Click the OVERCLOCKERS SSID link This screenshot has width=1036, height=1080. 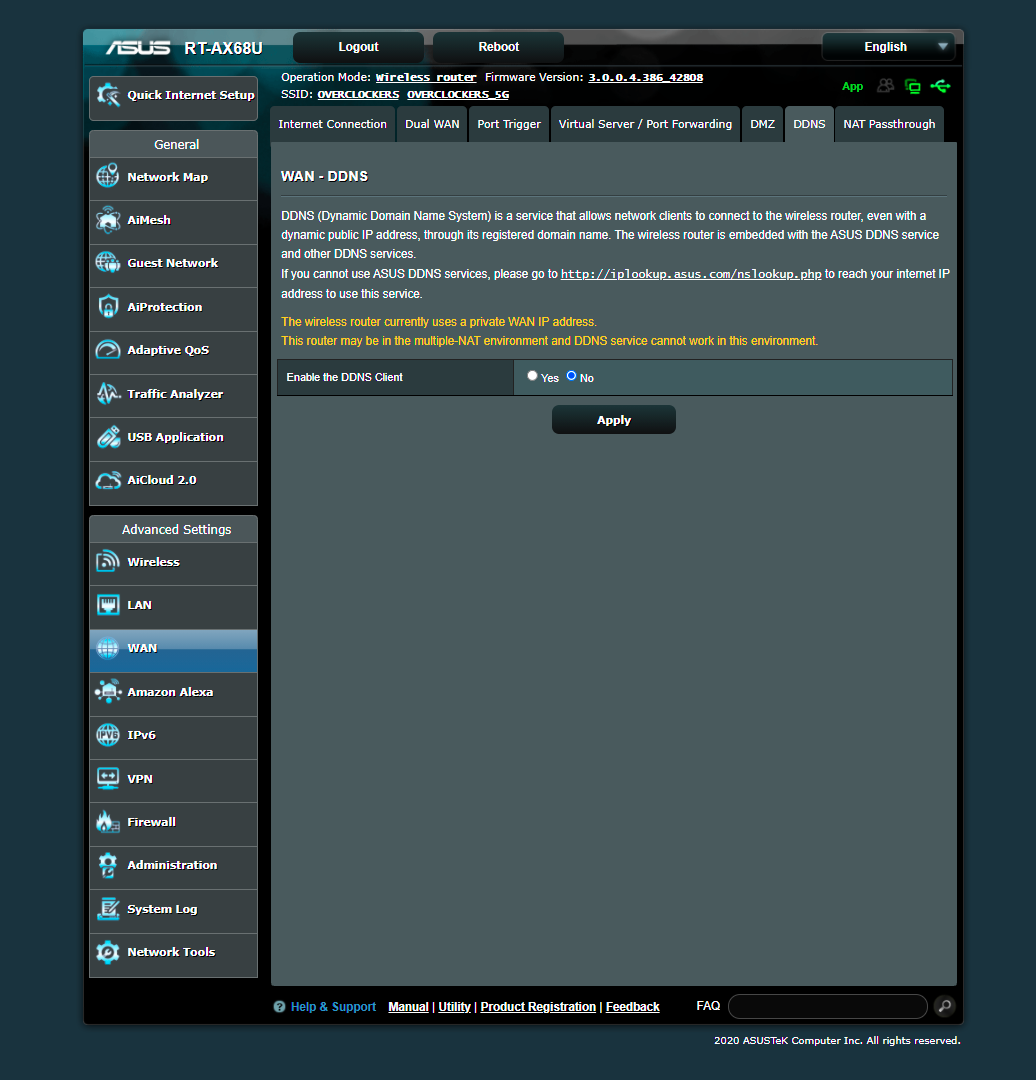(x=358, y=94)
